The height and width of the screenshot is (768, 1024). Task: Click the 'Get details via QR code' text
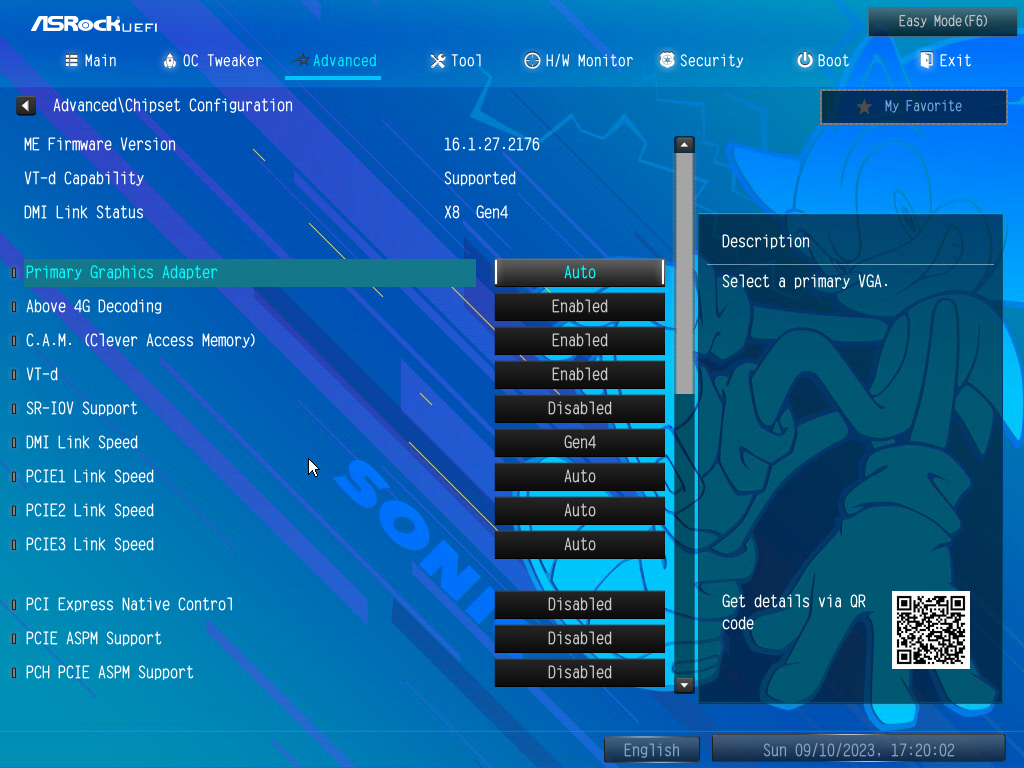[793, 612]
